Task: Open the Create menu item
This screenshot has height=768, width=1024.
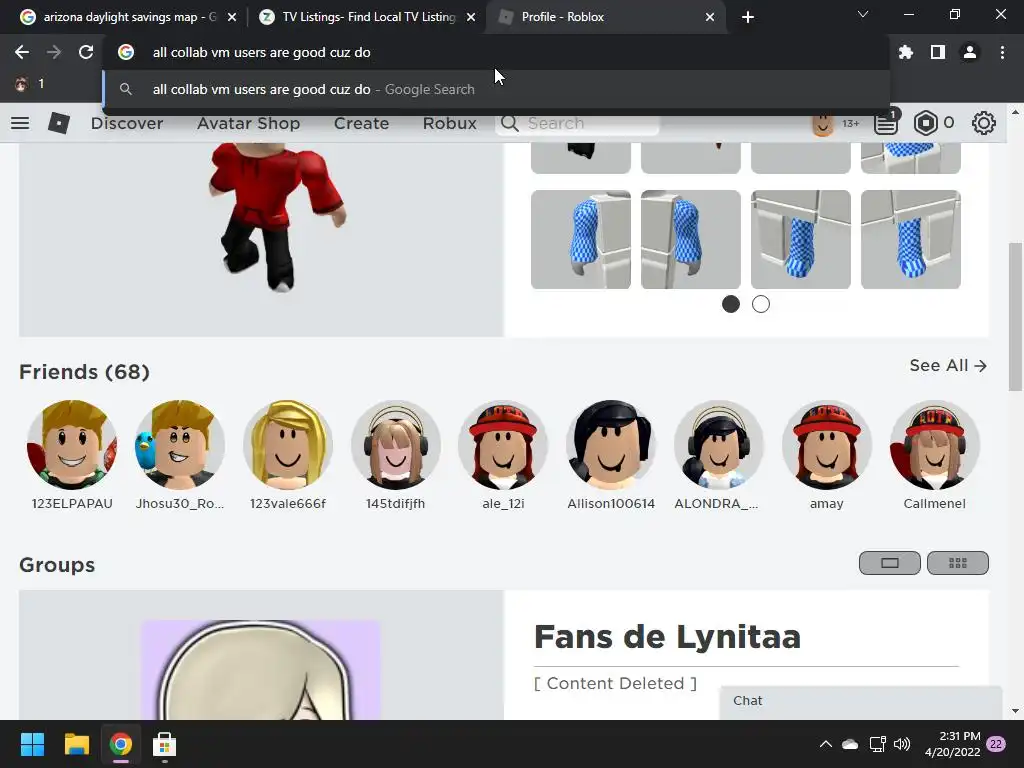Action: click(361, 123)
